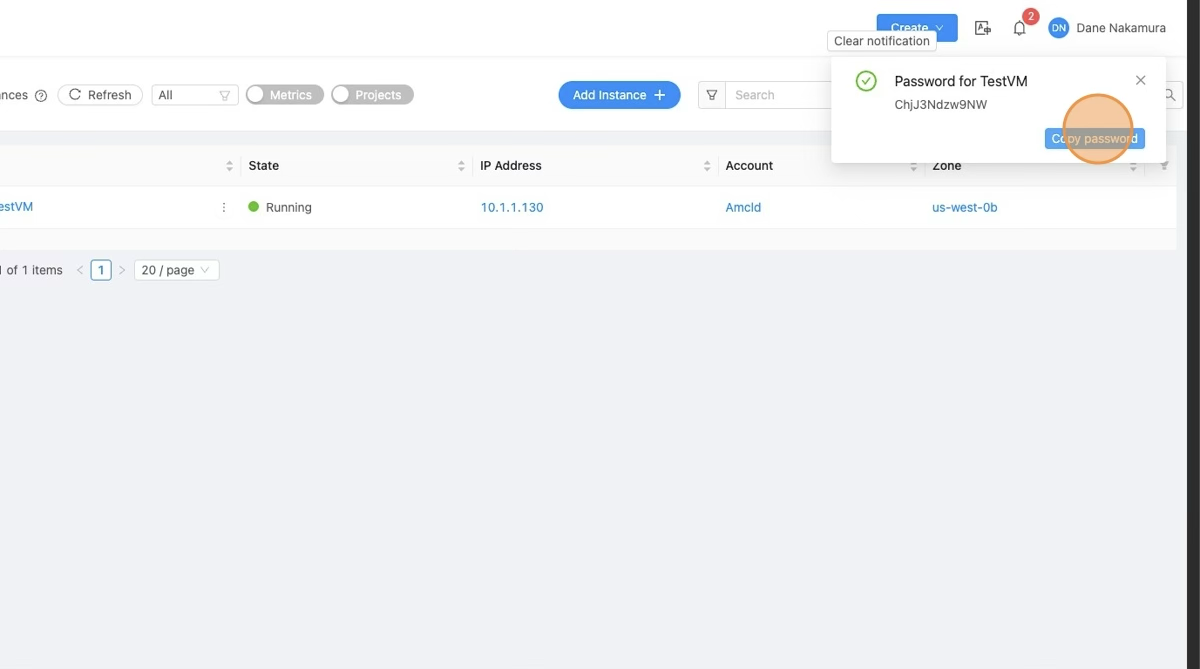Image resolution: width=1200 pixels, height=669 pixels.
Task: Click the Copy password button
Action: tap(1094, 139)
